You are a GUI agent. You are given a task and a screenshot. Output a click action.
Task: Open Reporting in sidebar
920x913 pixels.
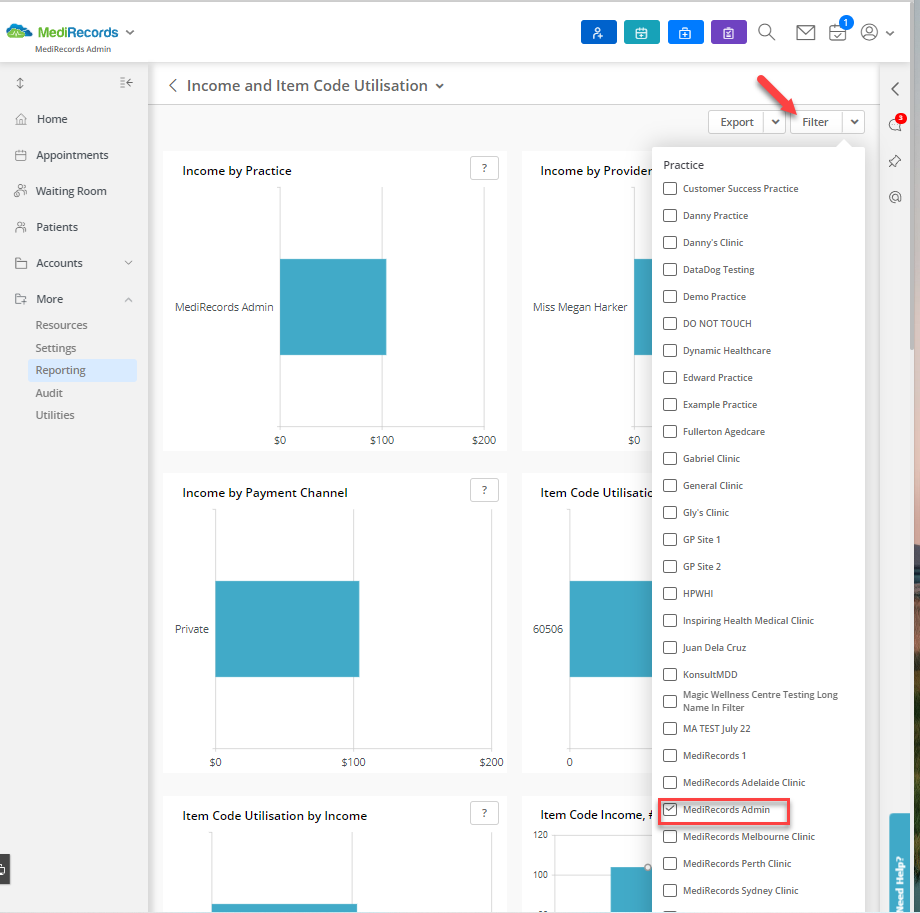coord(82,370)
